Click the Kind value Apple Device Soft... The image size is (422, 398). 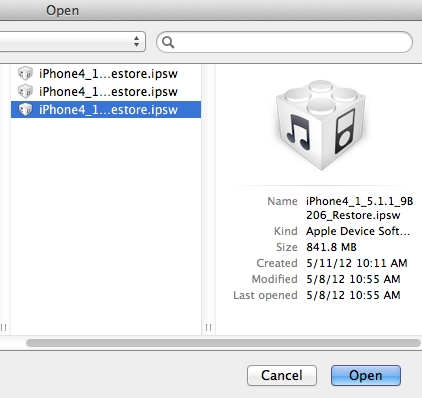[358, 231]
